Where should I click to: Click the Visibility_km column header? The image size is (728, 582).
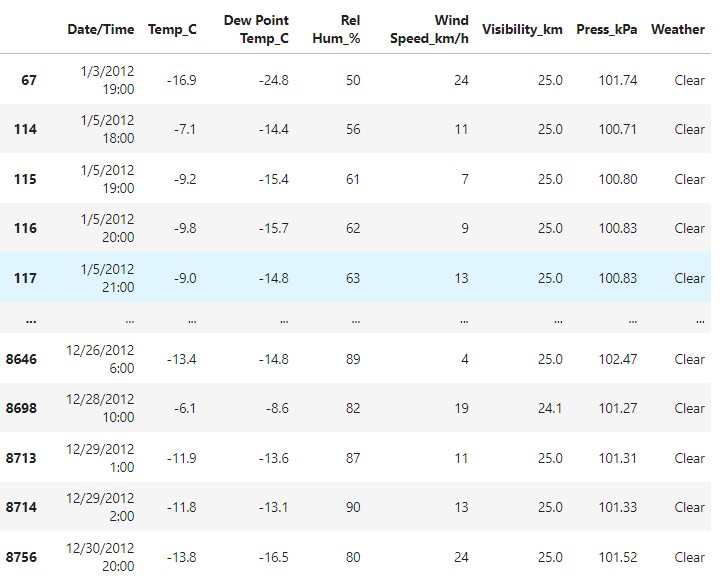pos(521,29)
